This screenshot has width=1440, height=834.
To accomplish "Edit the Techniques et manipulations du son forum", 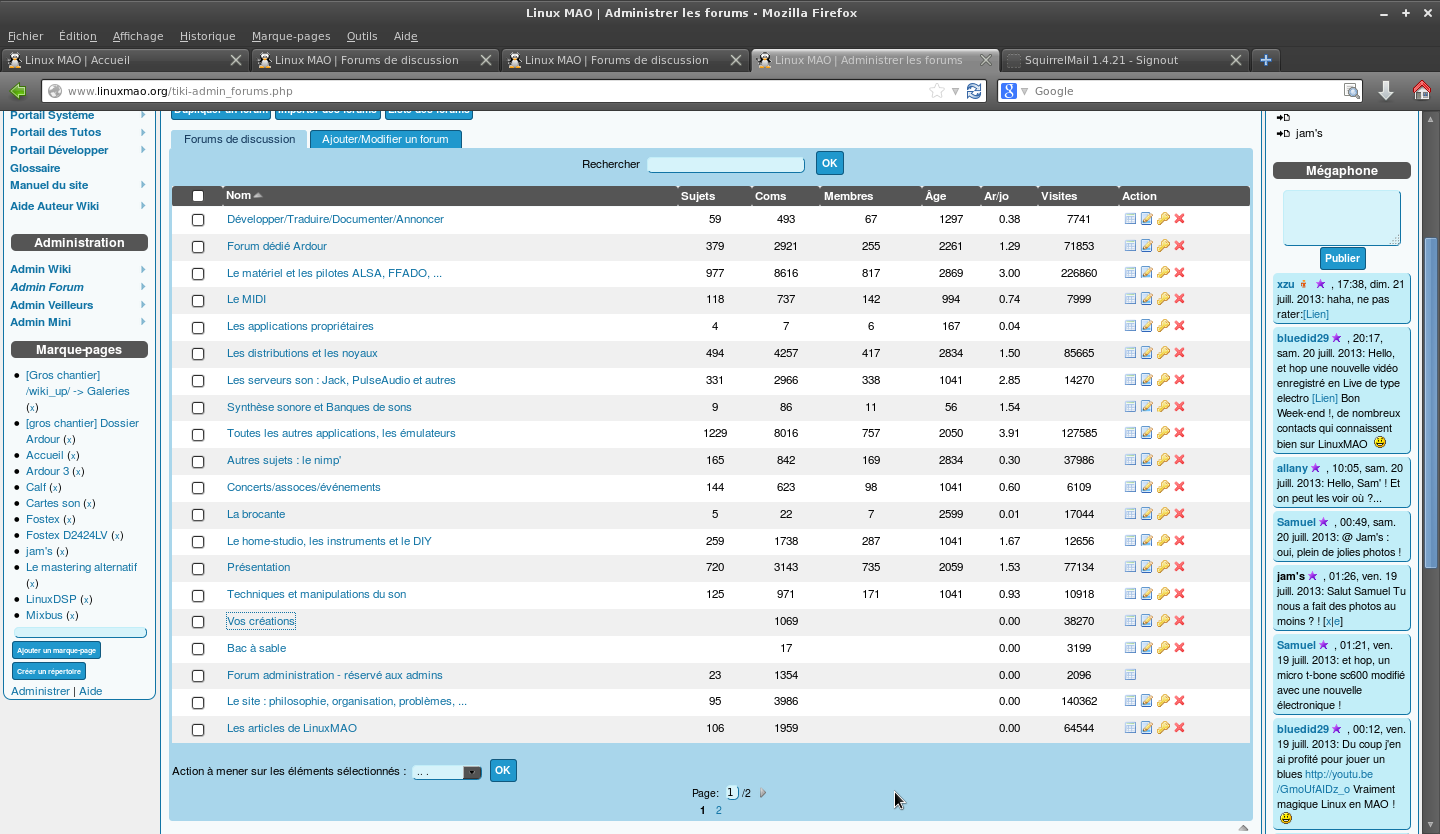I will tap(1147, 594).
